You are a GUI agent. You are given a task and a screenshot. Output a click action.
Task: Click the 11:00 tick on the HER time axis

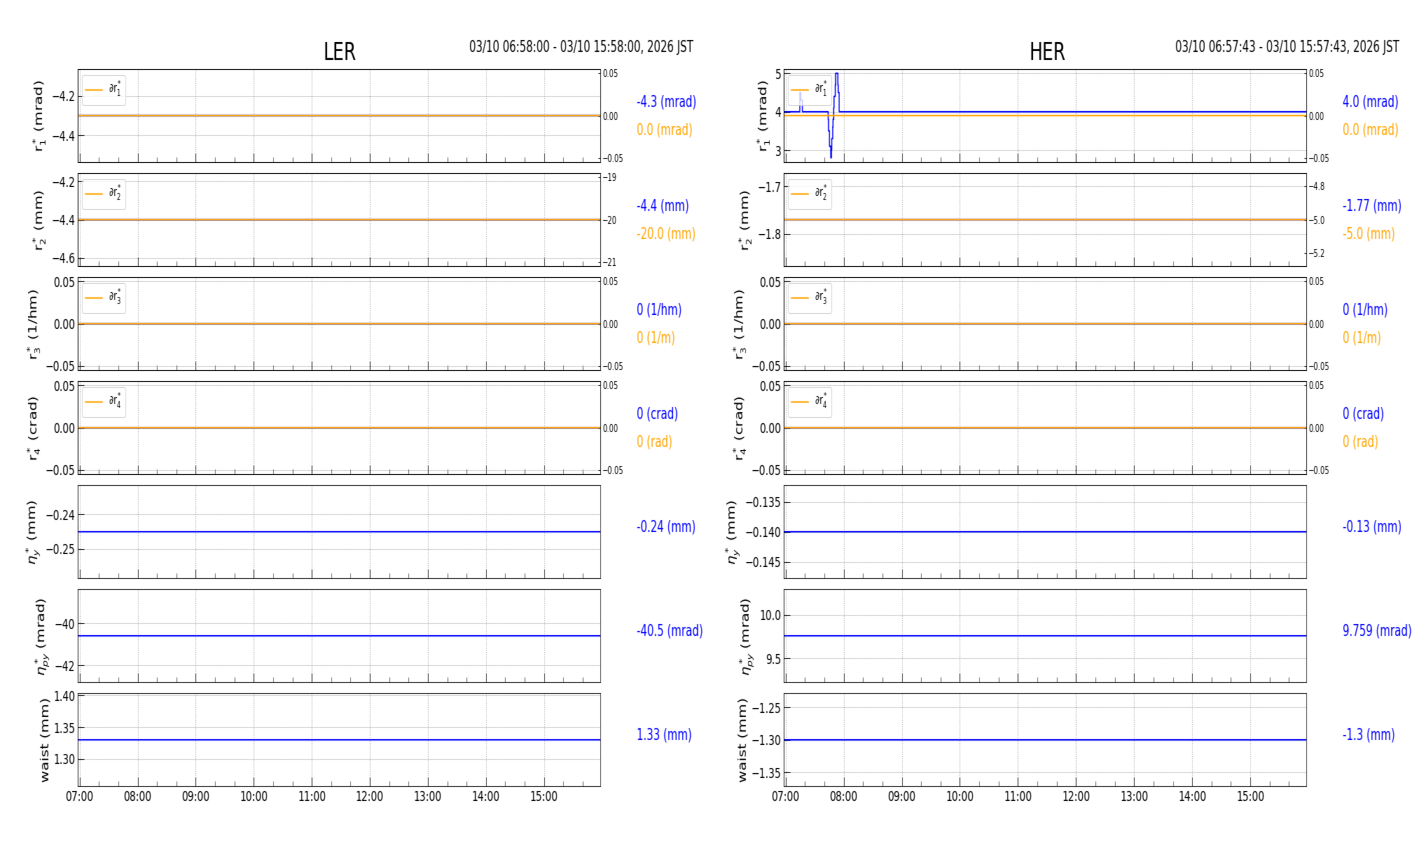click(x=1018, y=797)
